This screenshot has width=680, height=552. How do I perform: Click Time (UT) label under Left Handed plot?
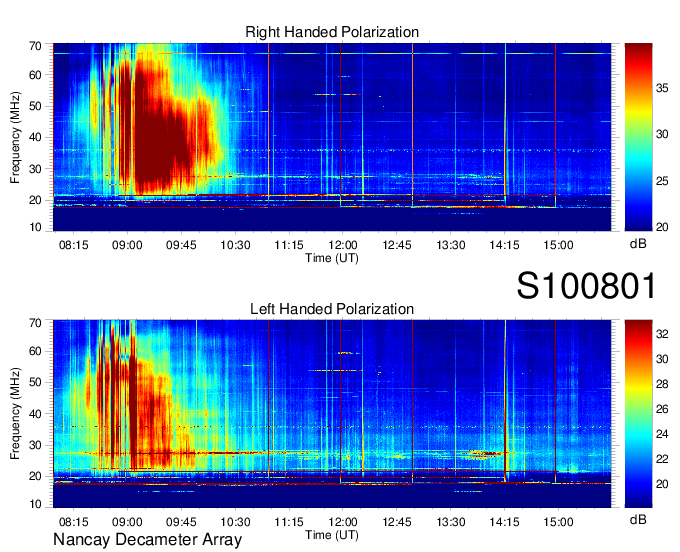[x=332, y=535]
